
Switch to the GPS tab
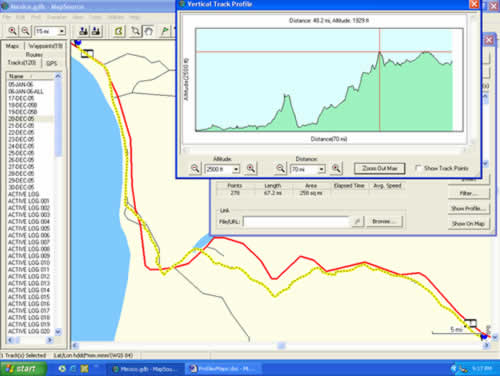(x=52, y=63)
